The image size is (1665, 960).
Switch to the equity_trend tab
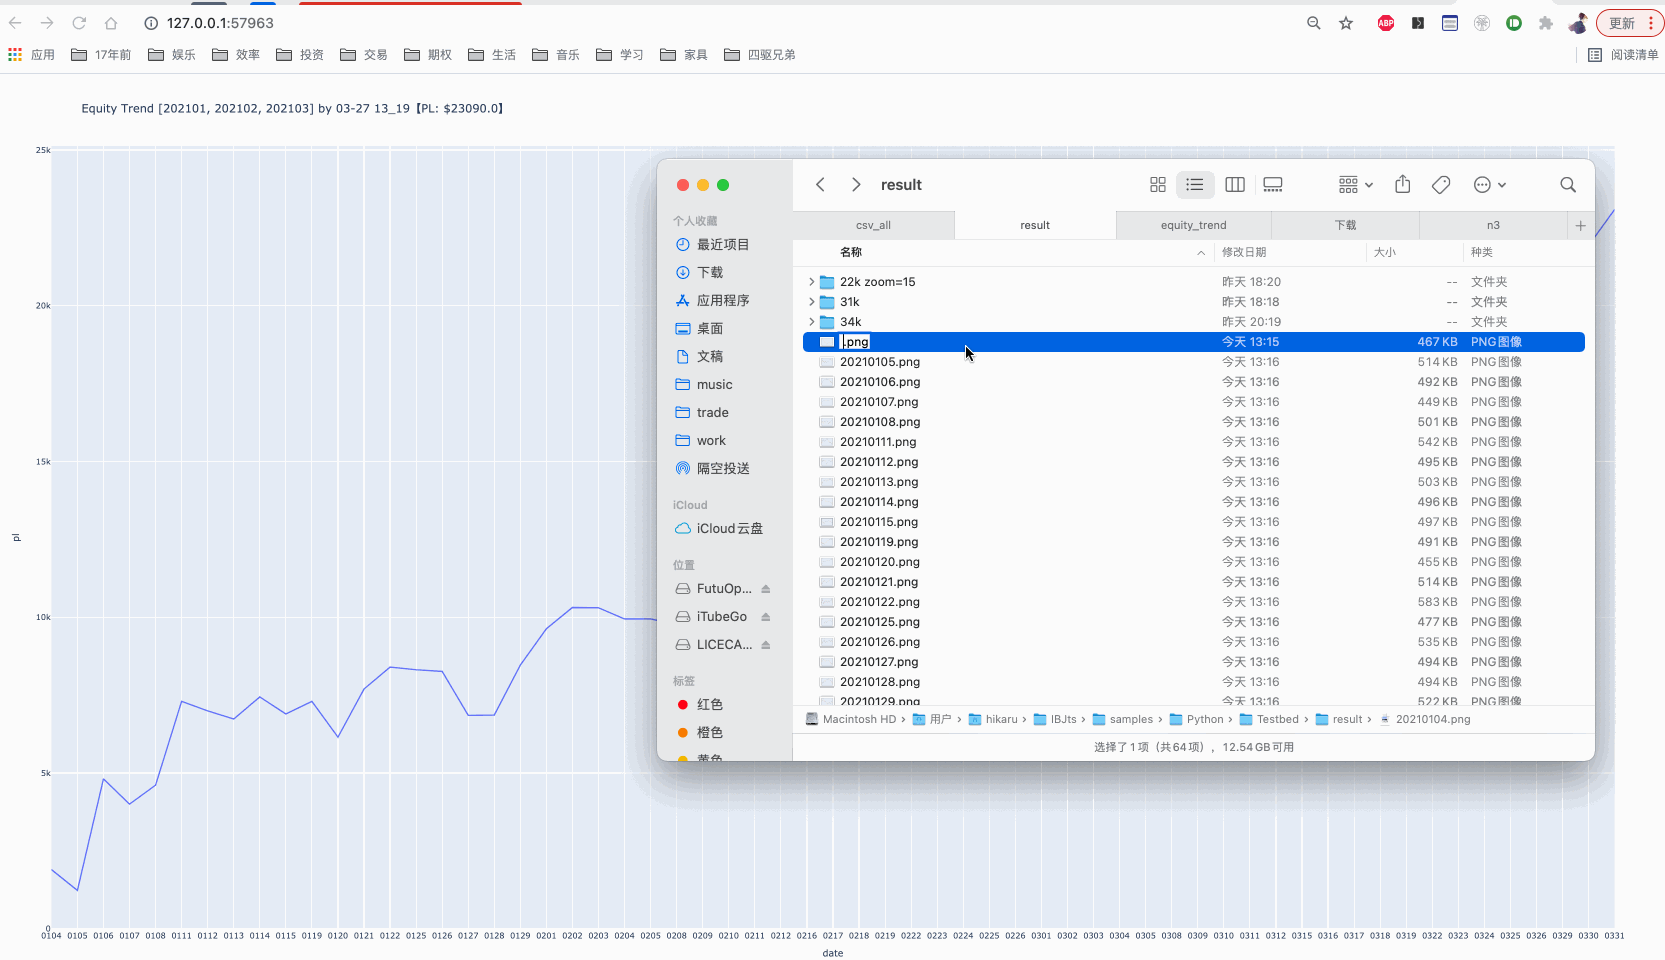(x=1193, y=226)
